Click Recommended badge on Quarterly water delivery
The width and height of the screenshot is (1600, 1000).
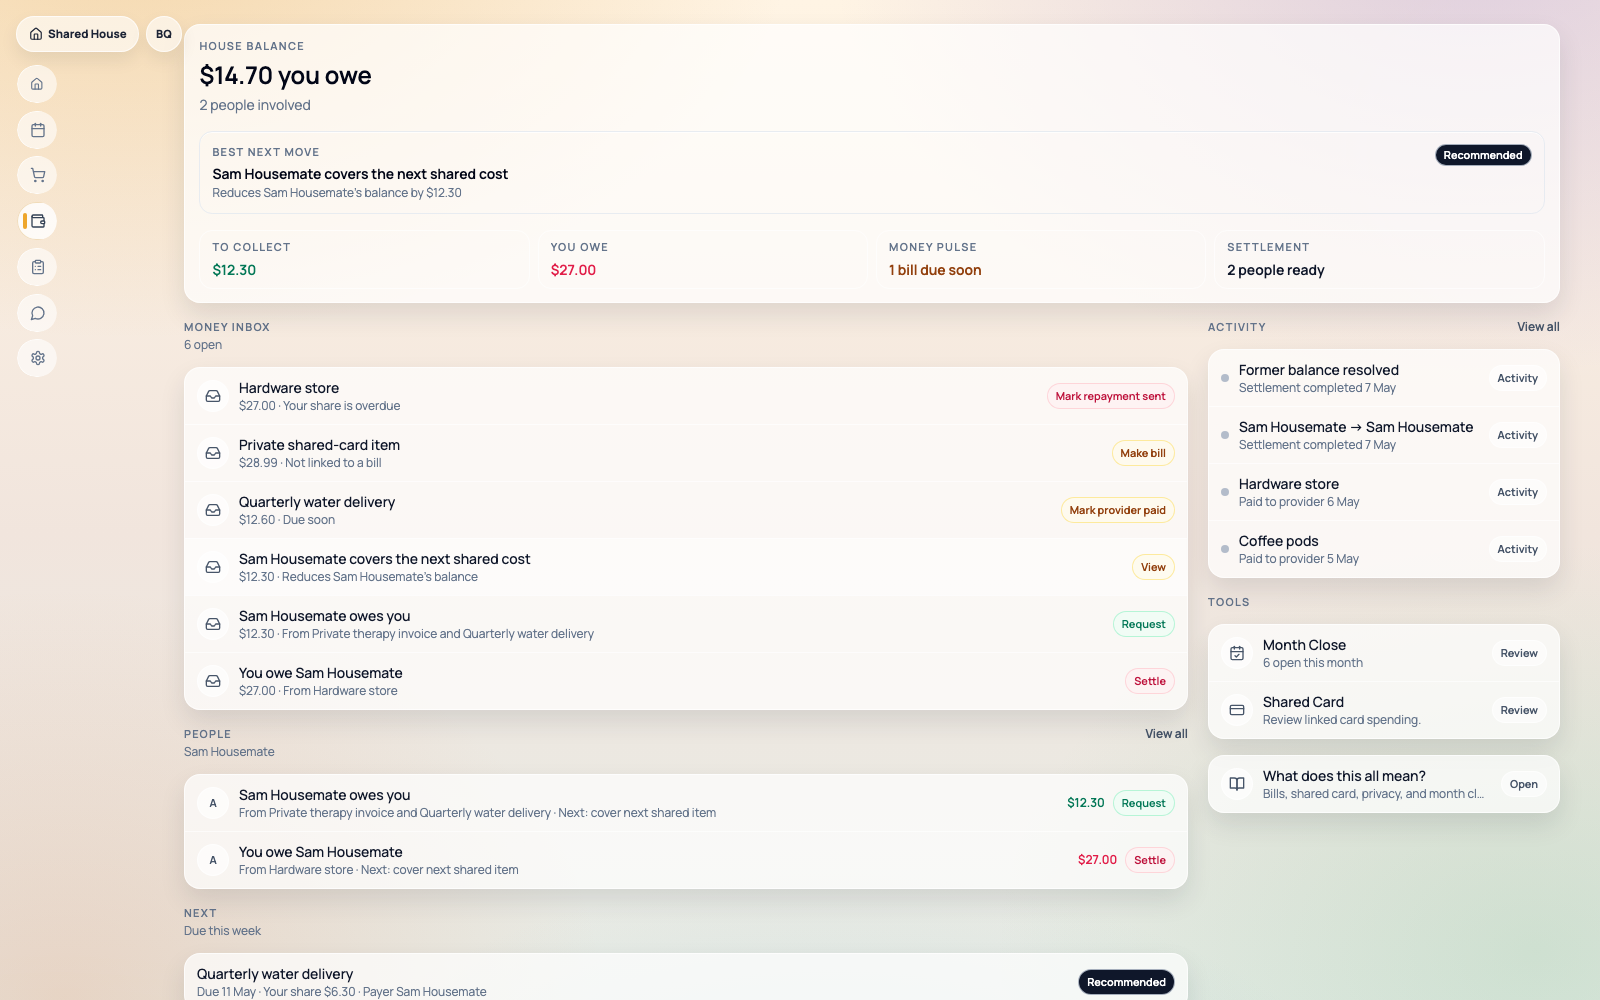pos(1126,982)
